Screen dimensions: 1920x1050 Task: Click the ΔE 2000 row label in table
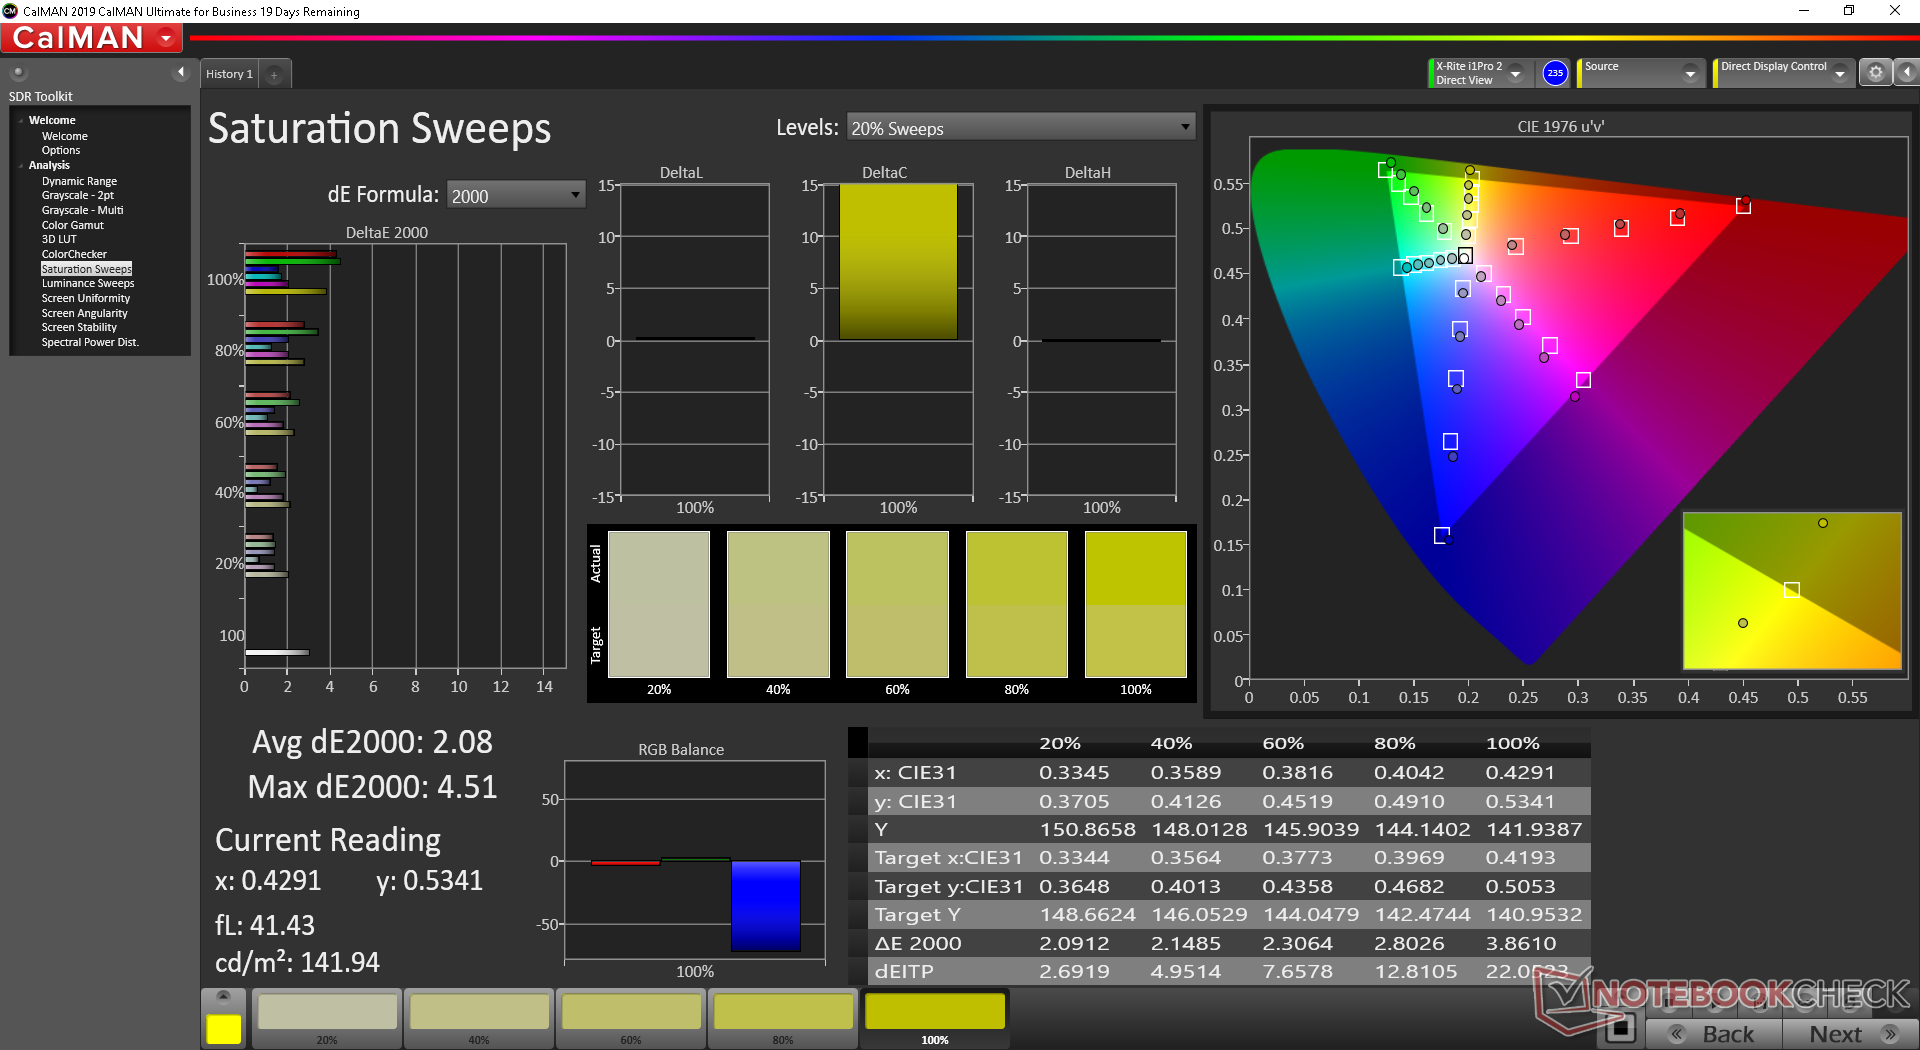click(x=918, y=943)
